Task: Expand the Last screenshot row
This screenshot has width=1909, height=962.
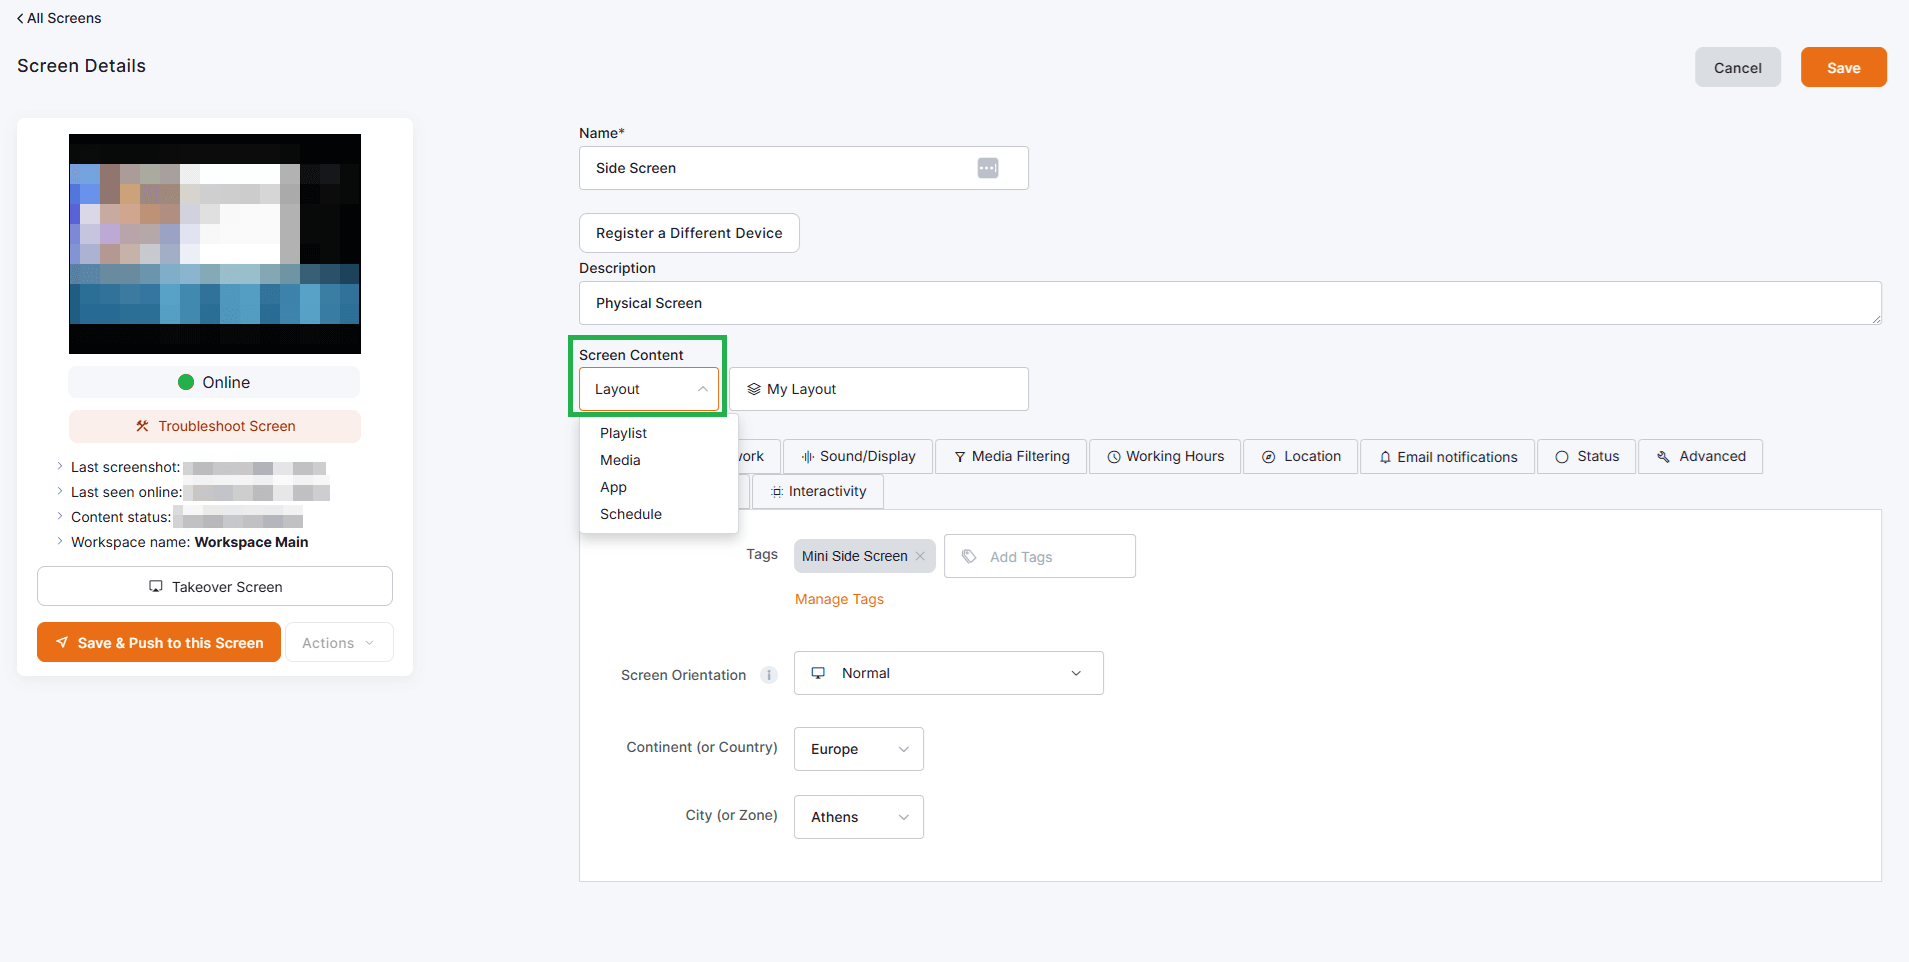Action: tap(60, 467)
